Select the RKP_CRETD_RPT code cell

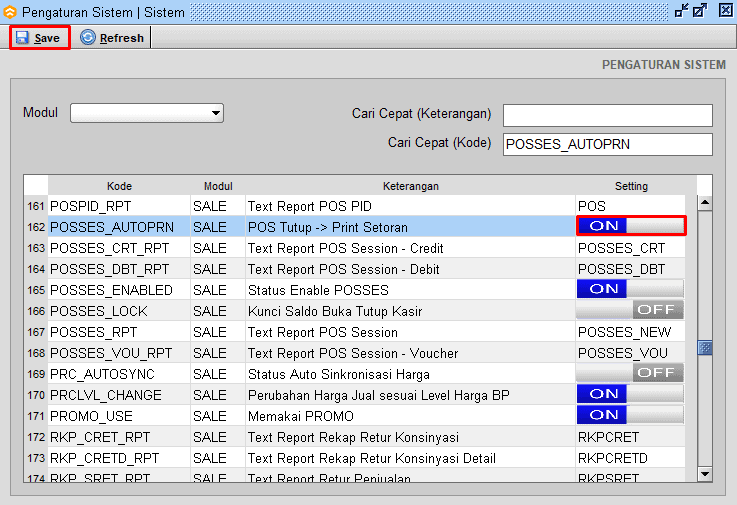tap(119, 458)
